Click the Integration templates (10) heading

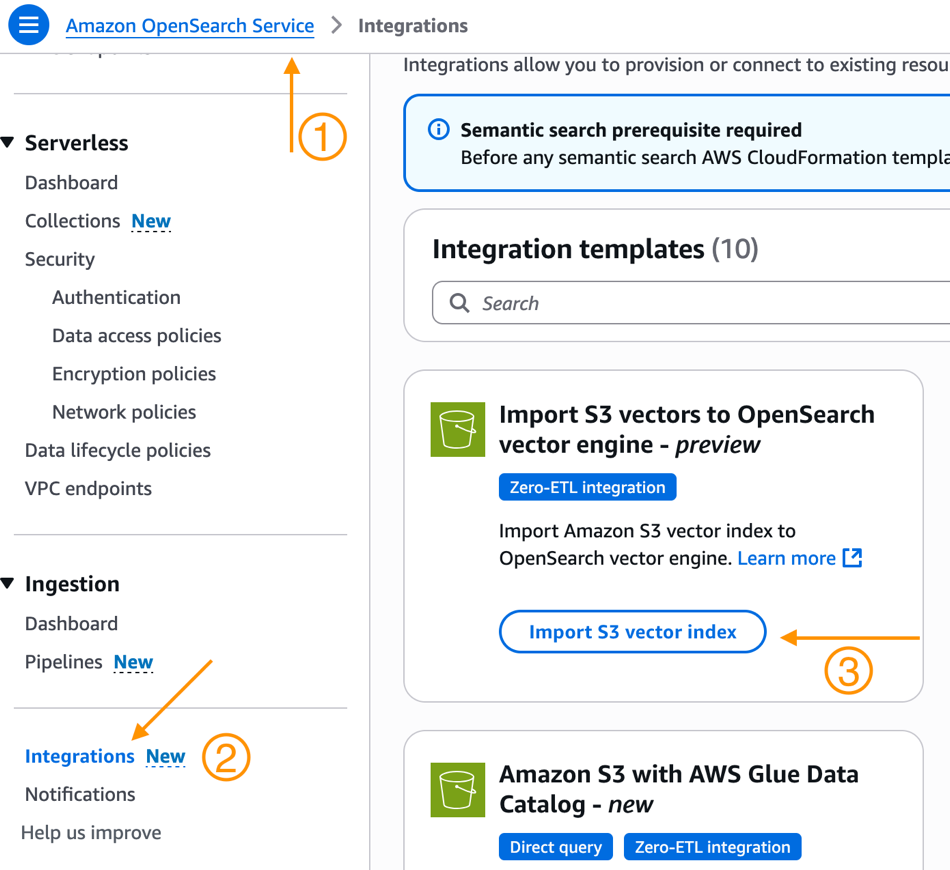[x=595, y=249]
